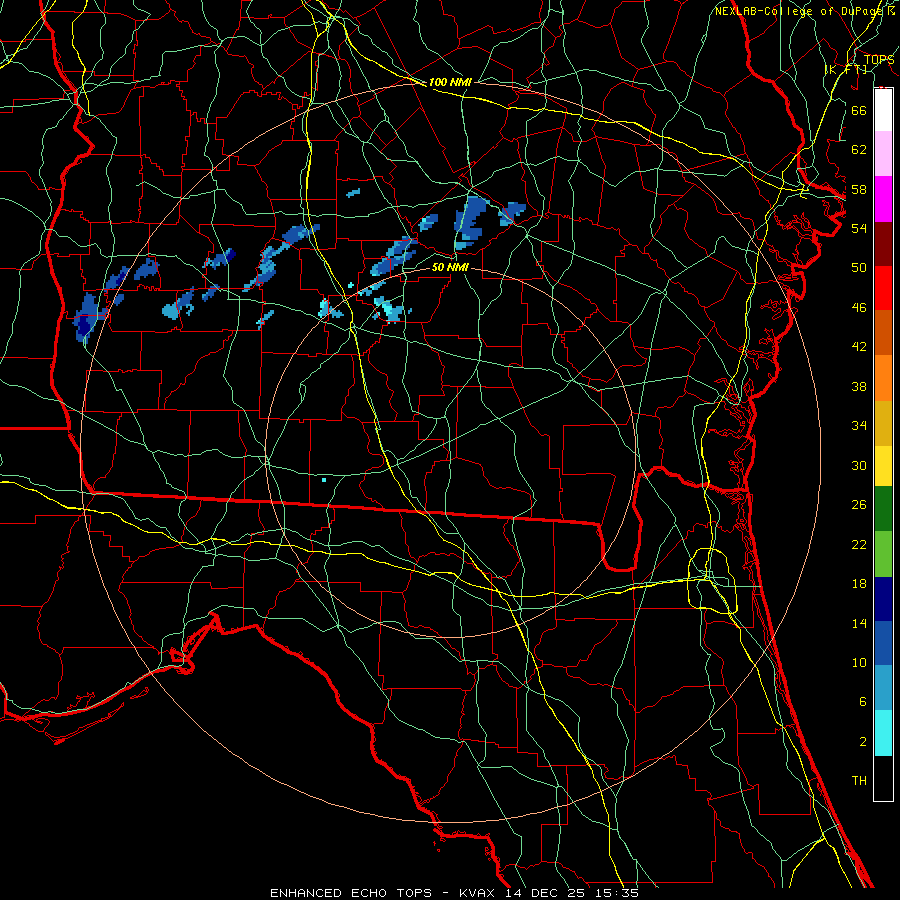Image resolution: width=900 pixels, height=900 pixels.
Task: Click the "14" legend value
Action: [x=859, y=623]
